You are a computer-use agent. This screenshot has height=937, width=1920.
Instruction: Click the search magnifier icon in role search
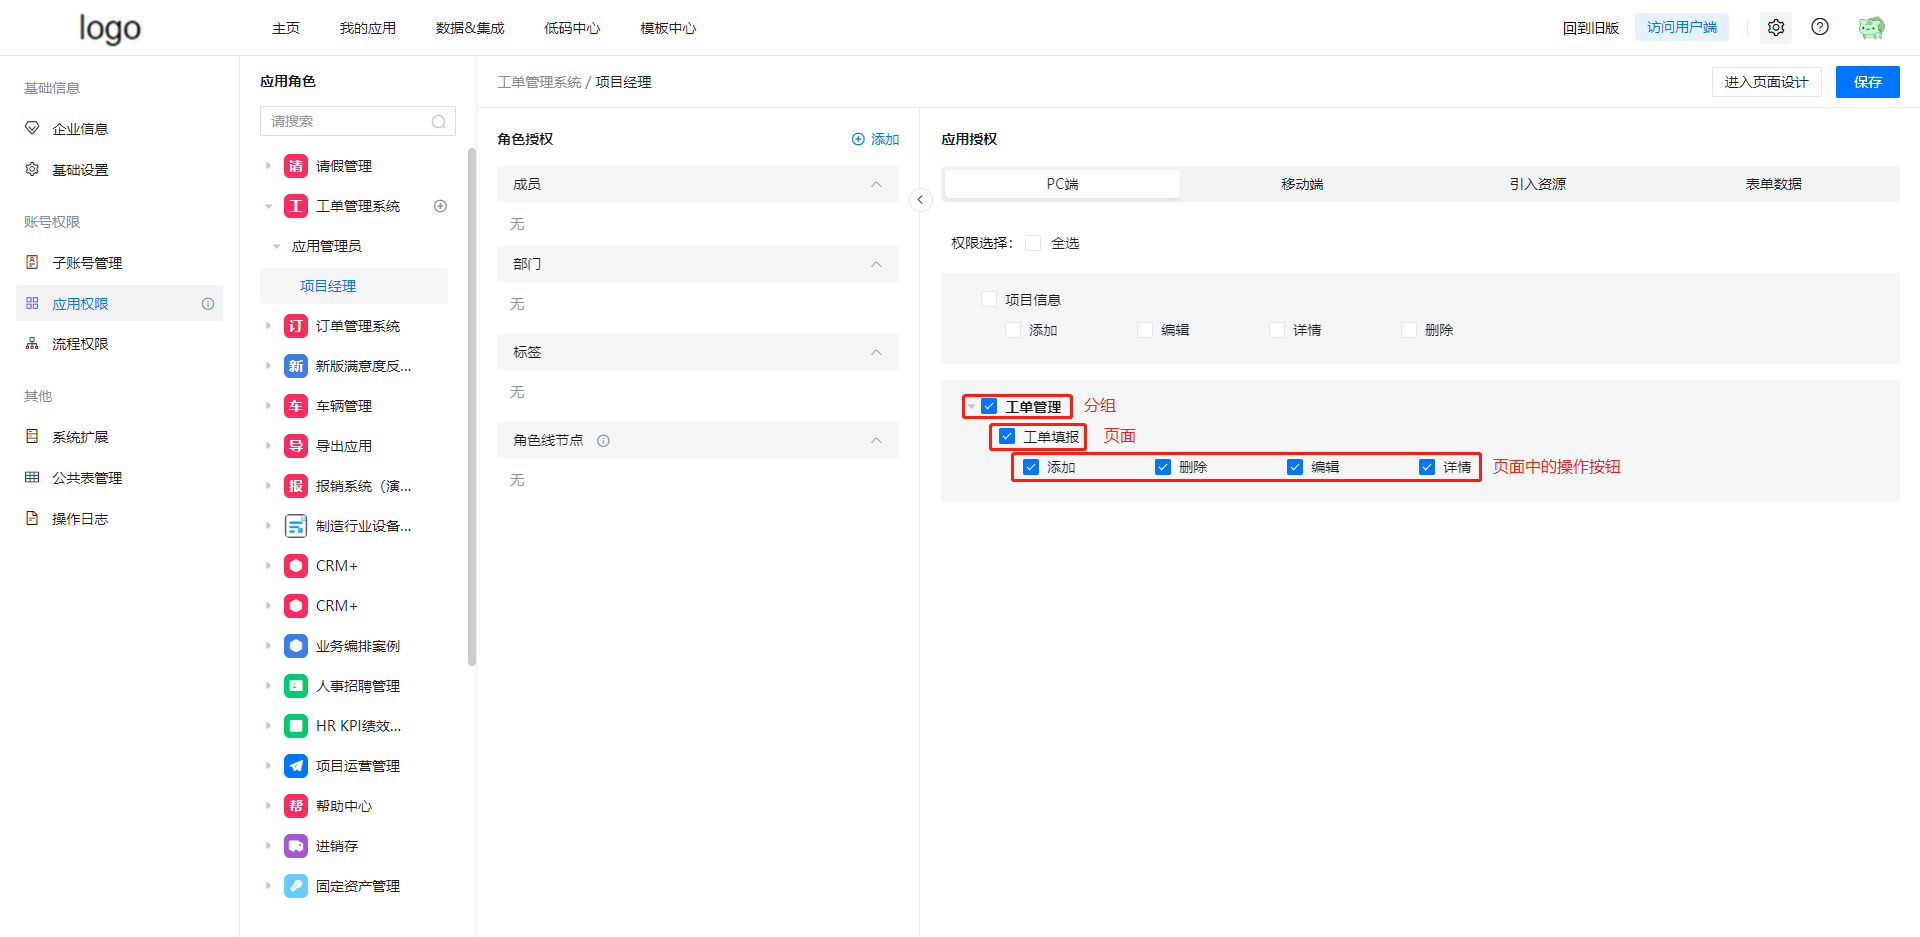(438, 122)
